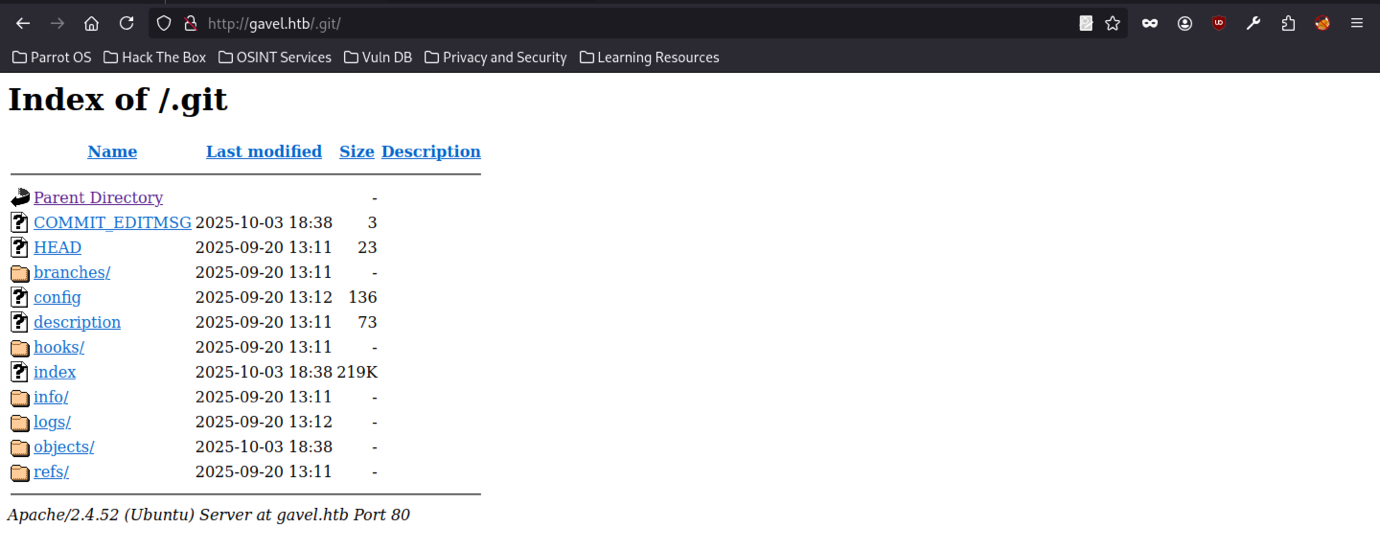Reload the current page
Viewport: 1380px width, 551px height.
click(126, 23)
